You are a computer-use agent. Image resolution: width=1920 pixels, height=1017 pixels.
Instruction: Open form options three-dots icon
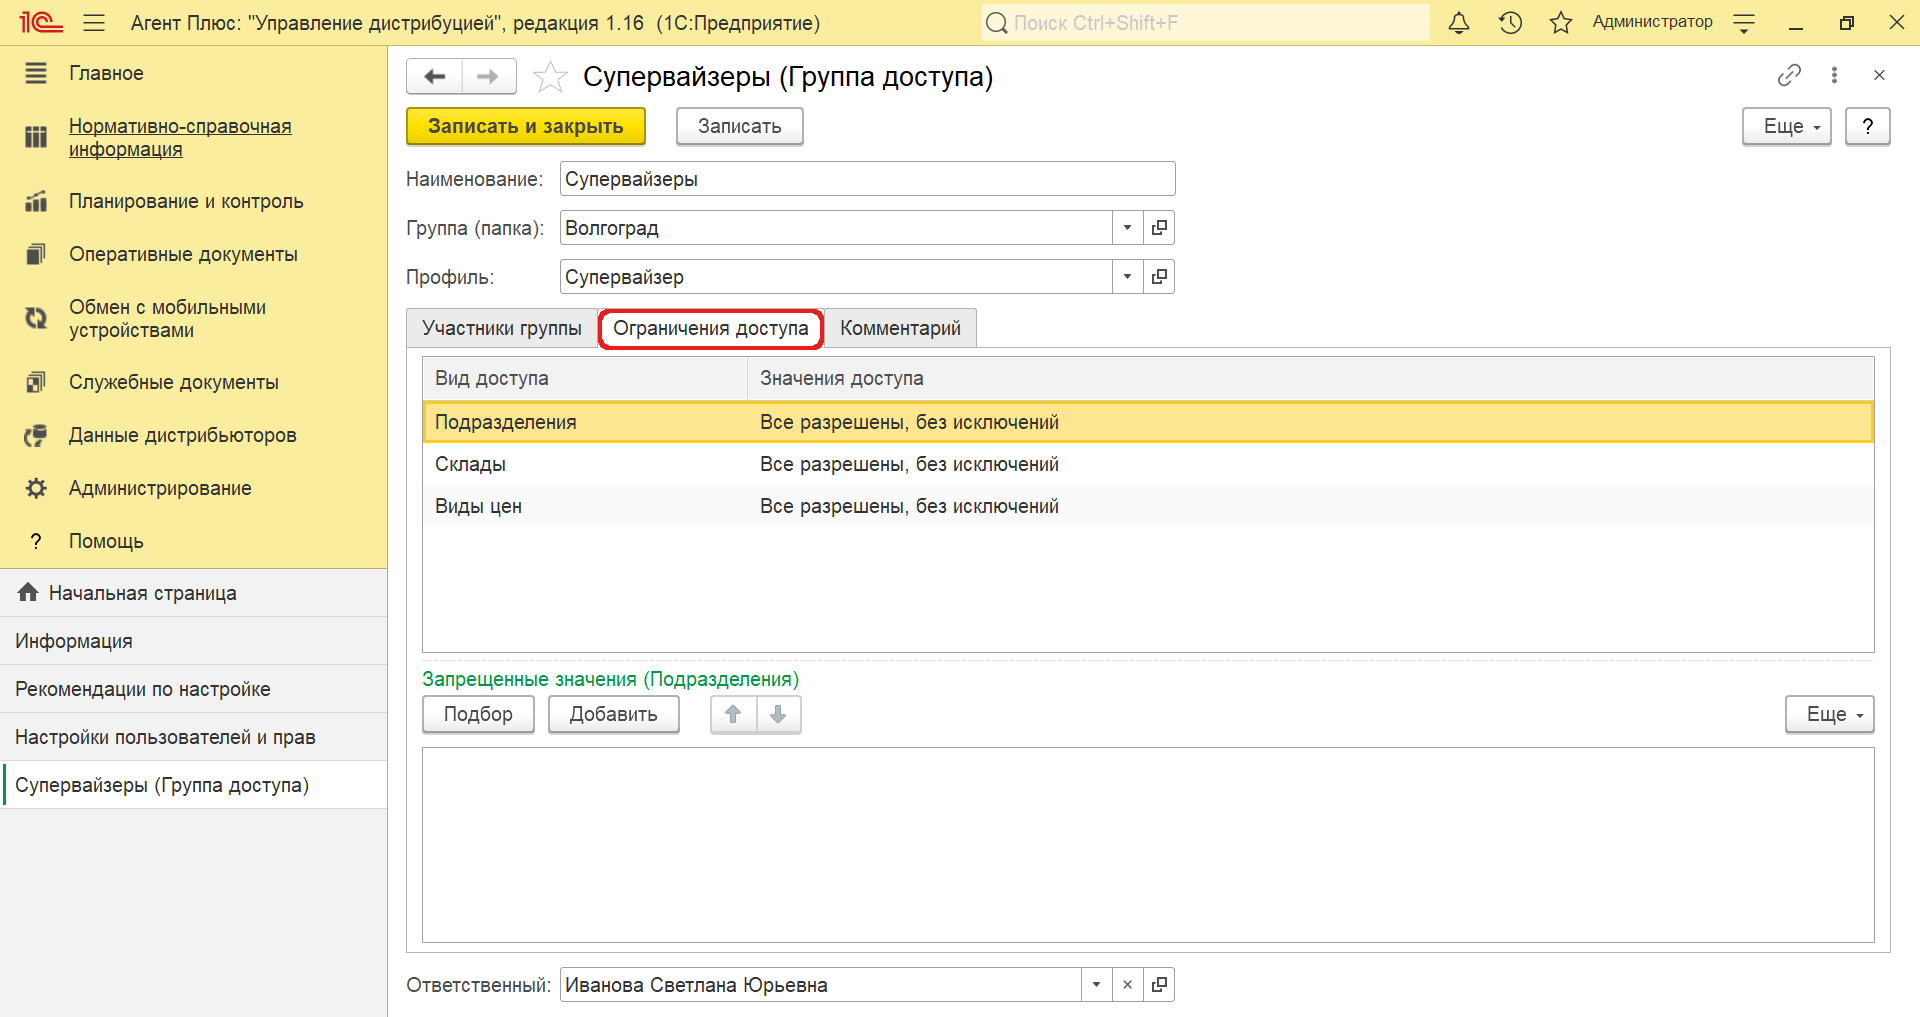[x=1834, y=75]
